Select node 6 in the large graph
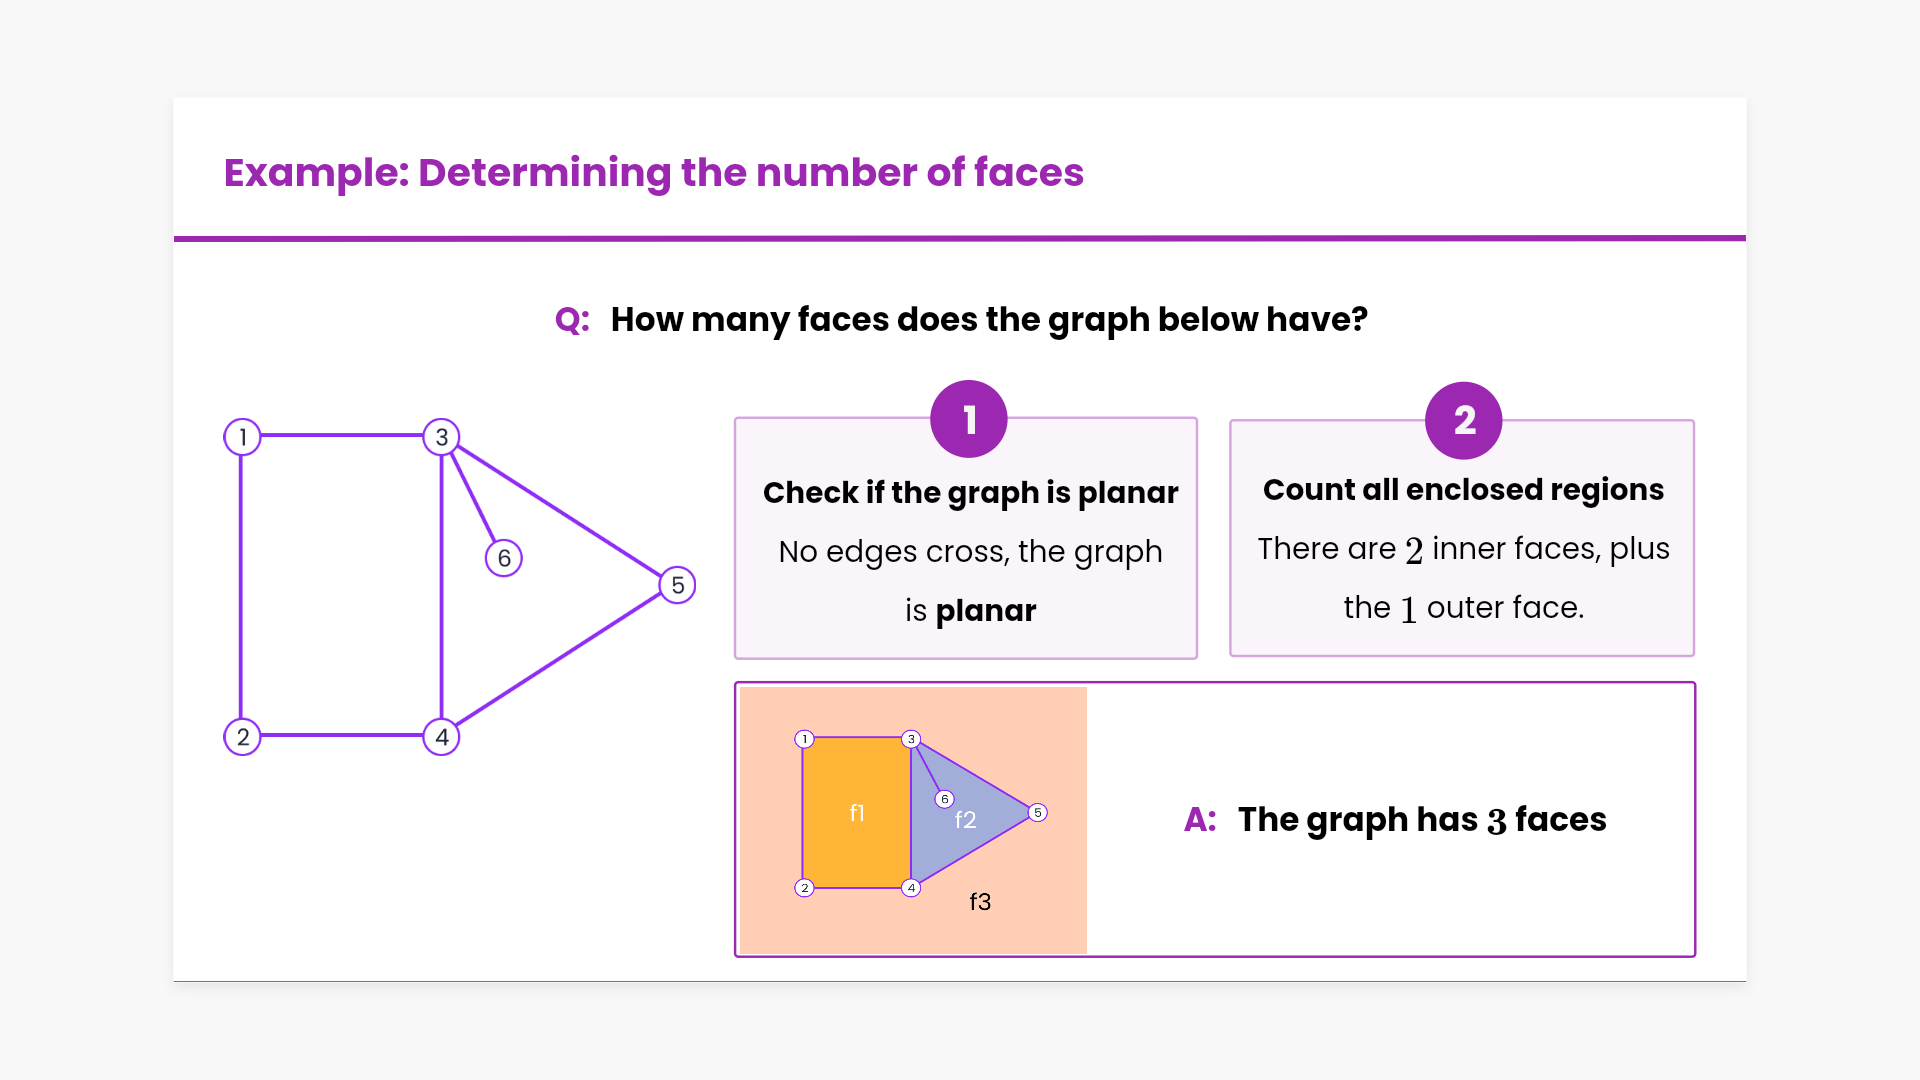The width and height of the screenshot is (1920, 1080). pos(504,558)
